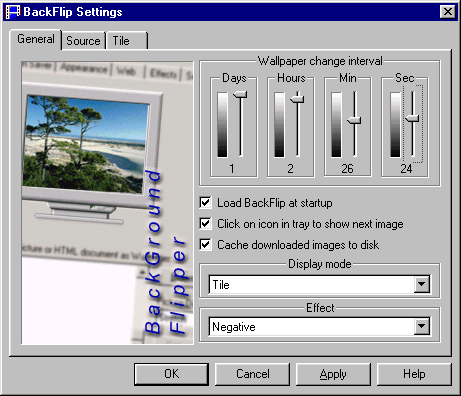Click the Hours gradient bar
Screen dimensions: 461x396
279,124
